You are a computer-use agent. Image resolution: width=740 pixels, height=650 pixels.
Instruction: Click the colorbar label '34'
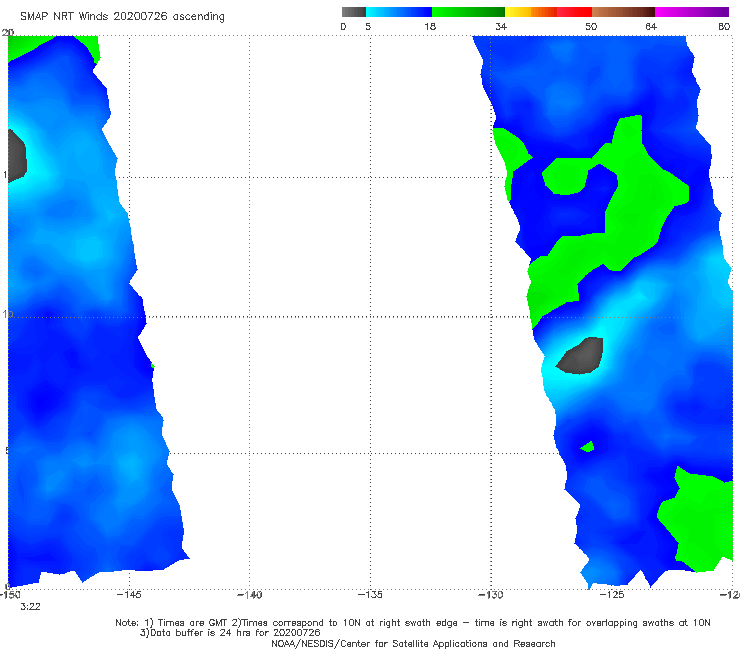tap(501, 26)
